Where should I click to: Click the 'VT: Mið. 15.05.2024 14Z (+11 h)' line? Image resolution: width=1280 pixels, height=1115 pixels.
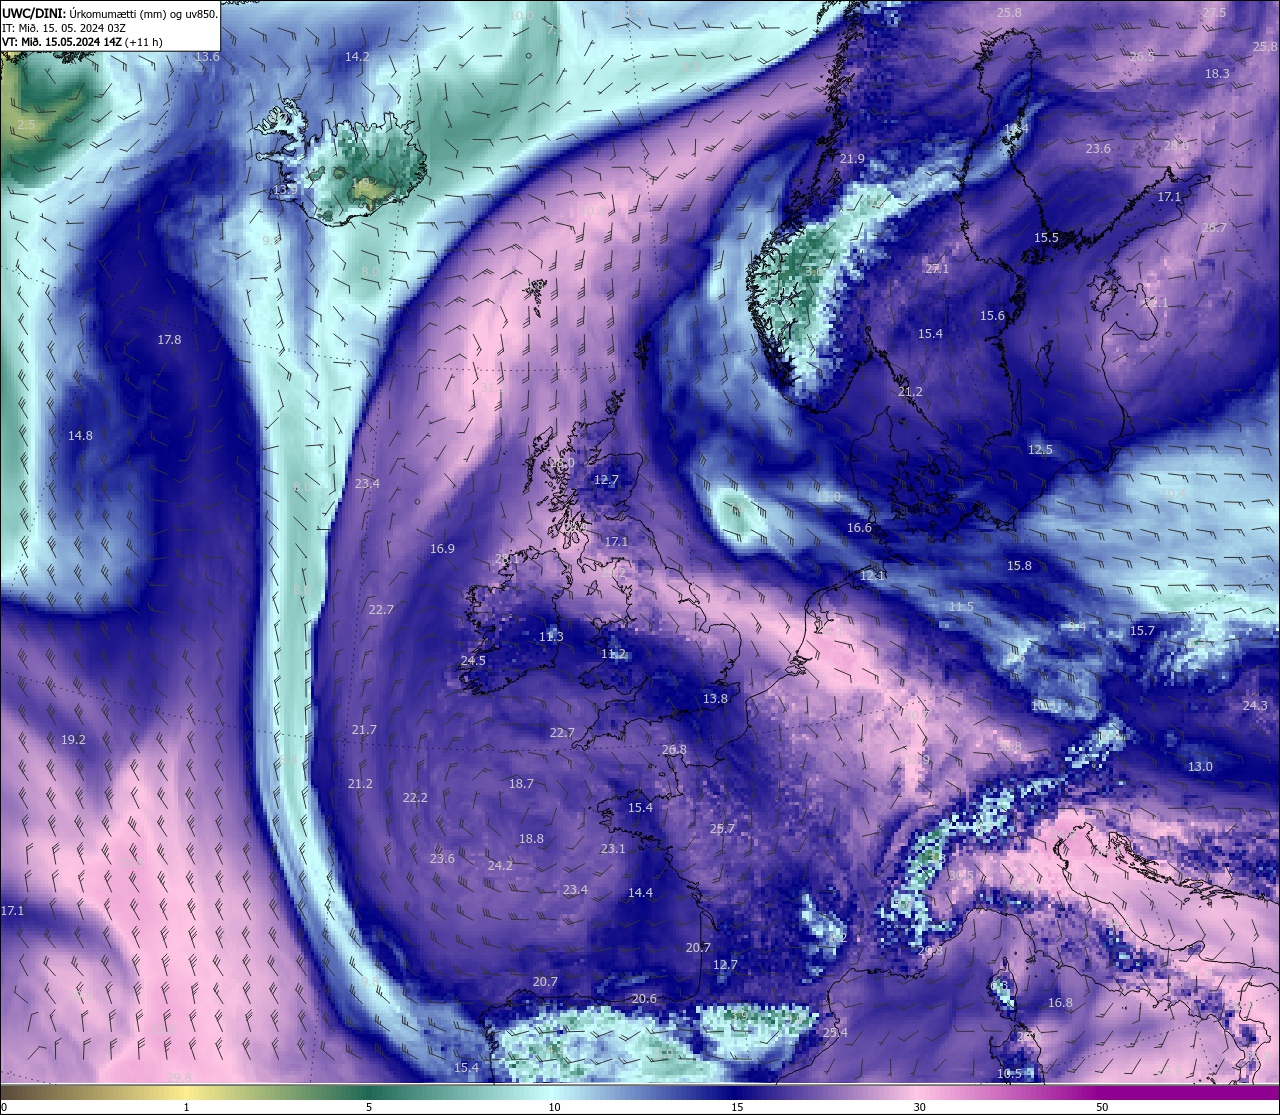click(82, 42)
